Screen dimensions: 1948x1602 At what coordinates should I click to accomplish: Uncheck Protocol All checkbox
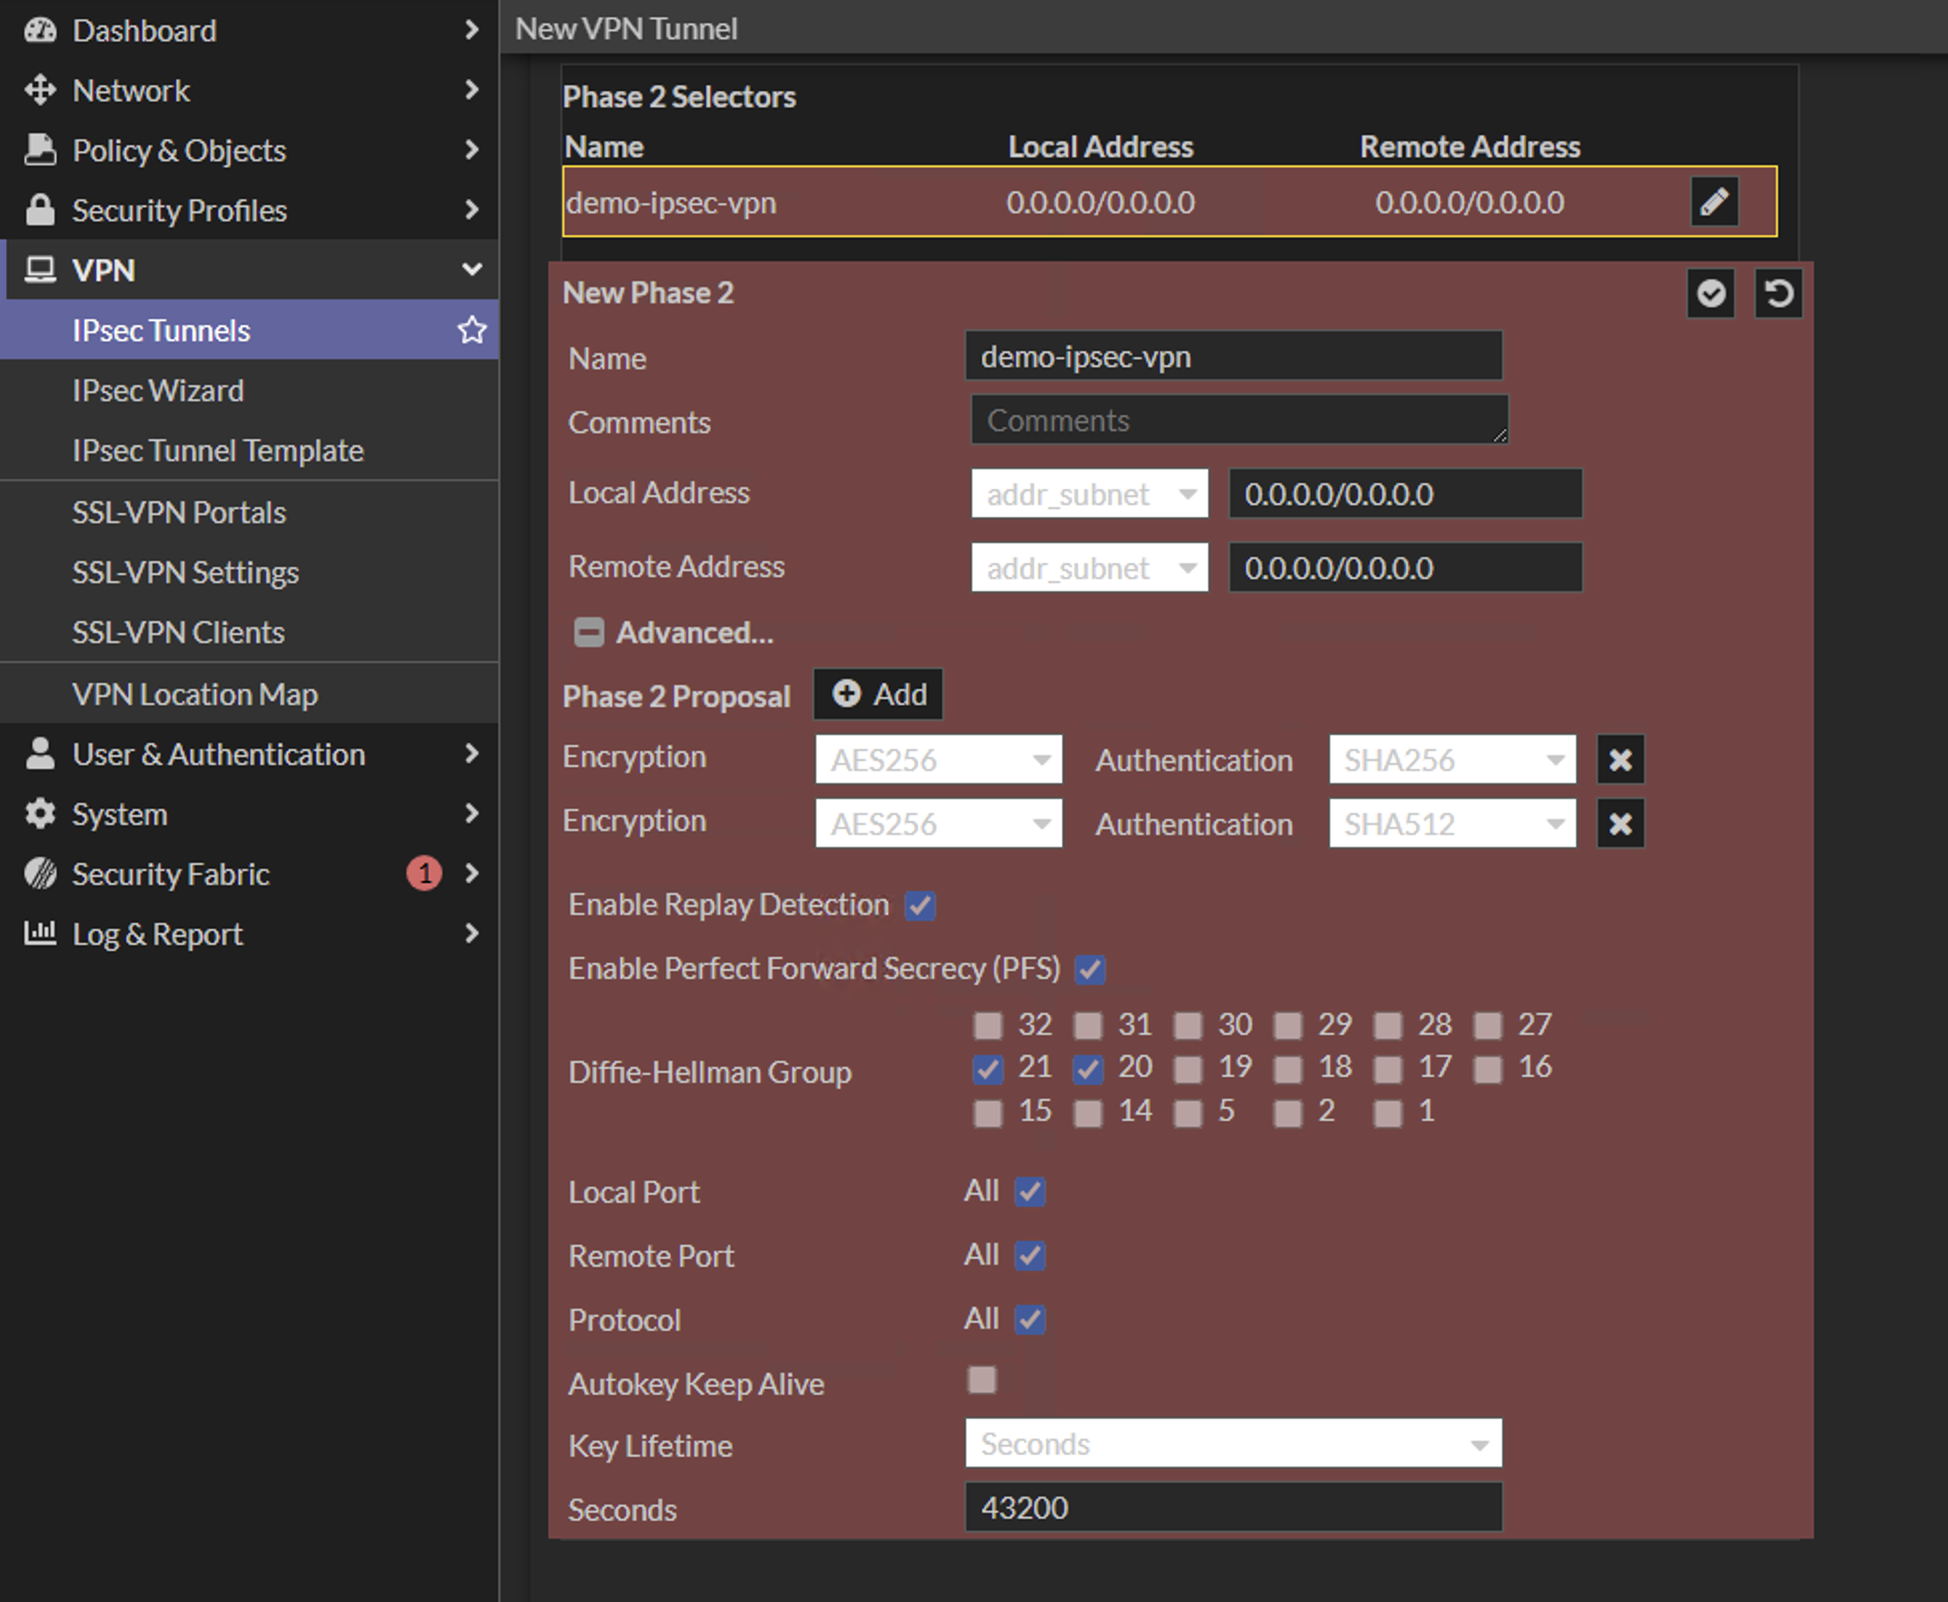(1030, 1320)
